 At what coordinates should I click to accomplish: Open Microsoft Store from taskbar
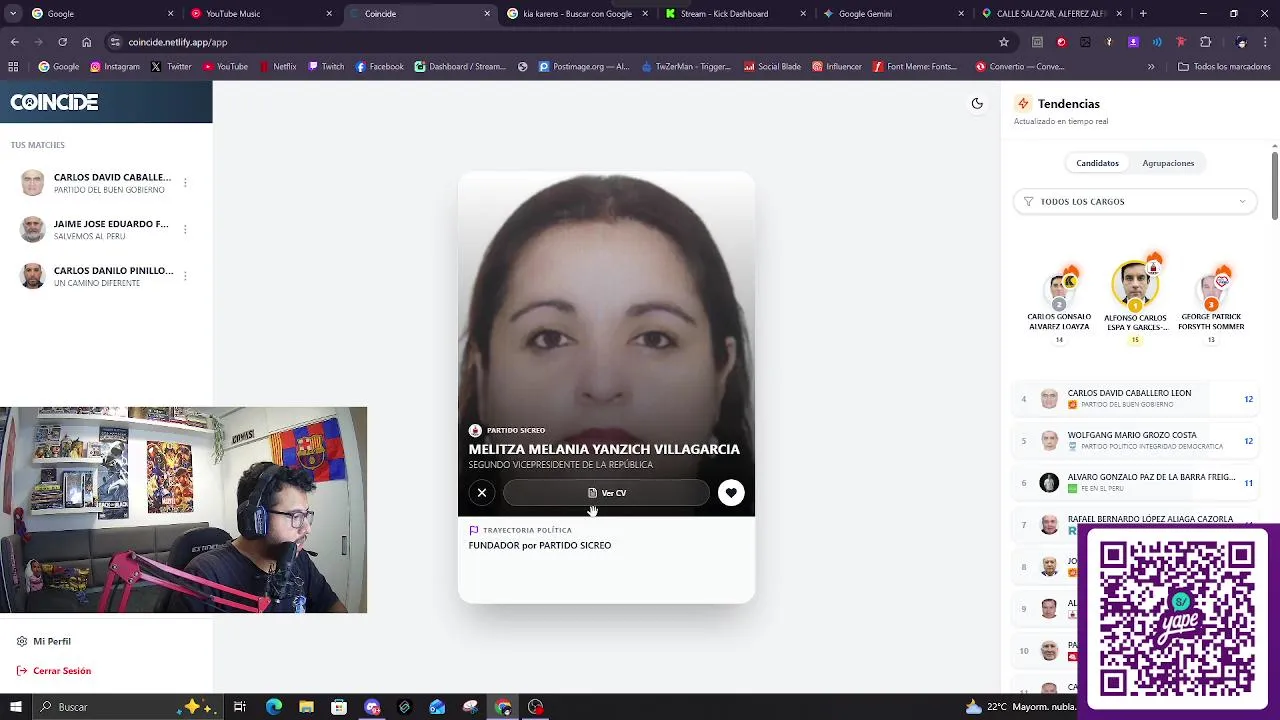[x=339, y=707]
